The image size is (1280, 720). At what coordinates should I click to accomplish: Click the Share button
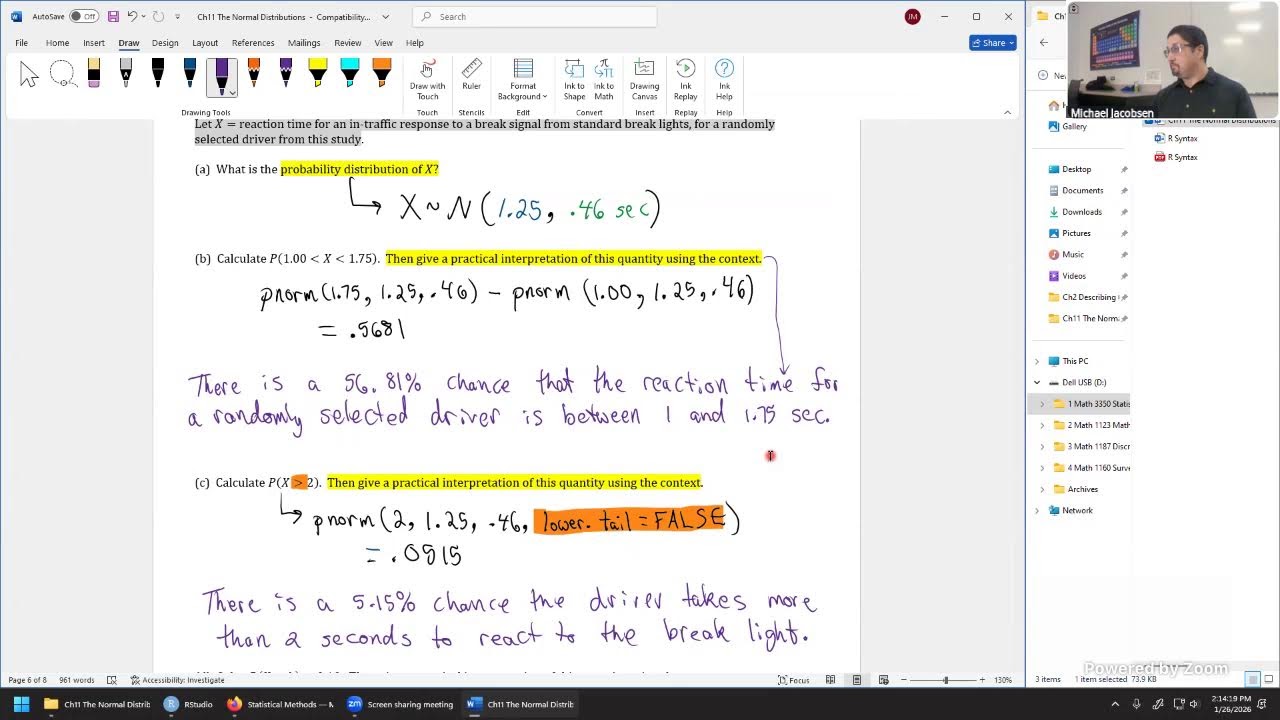[992, 43]
